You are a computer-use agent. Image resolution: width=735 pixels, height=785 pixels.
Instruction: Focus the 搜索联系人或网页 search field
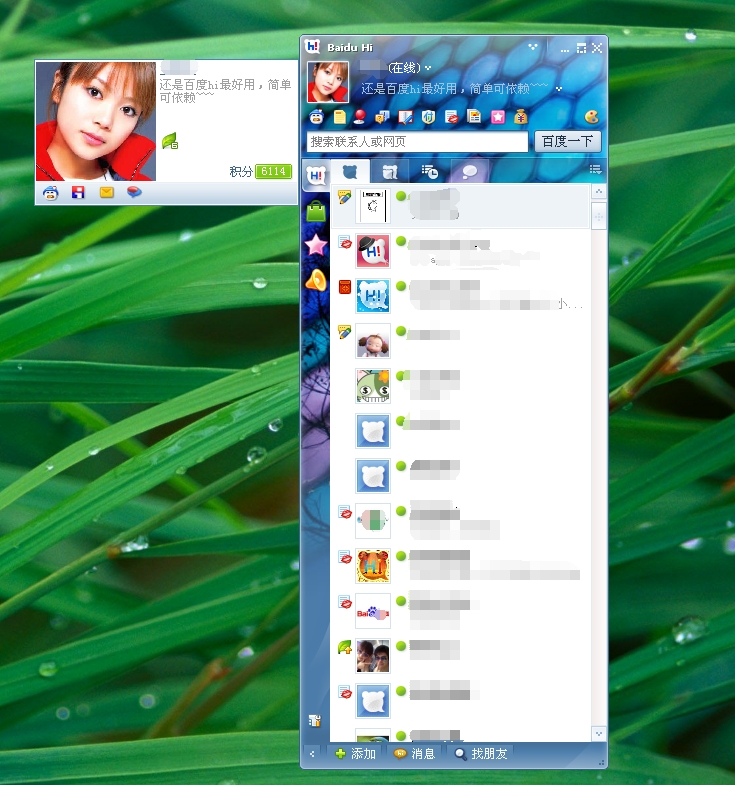click(417, 142)
